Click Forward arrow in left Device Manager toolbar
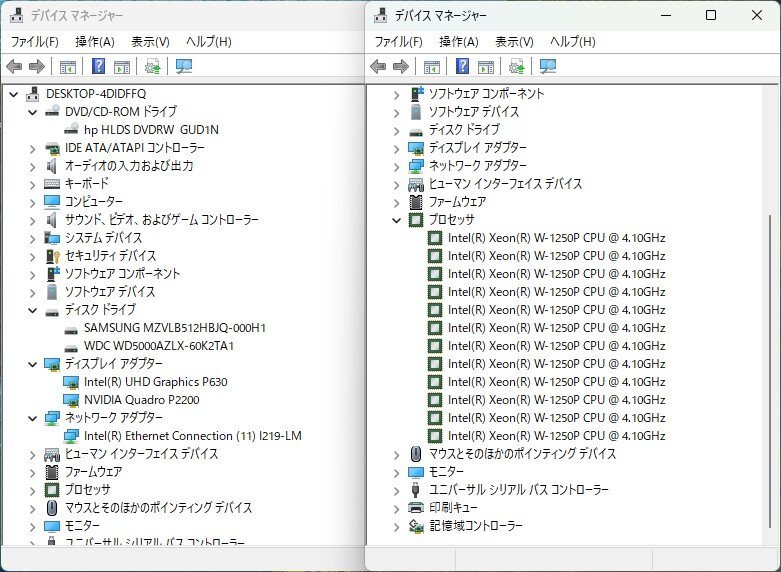781x572 pixels. (x=37, y=66)
